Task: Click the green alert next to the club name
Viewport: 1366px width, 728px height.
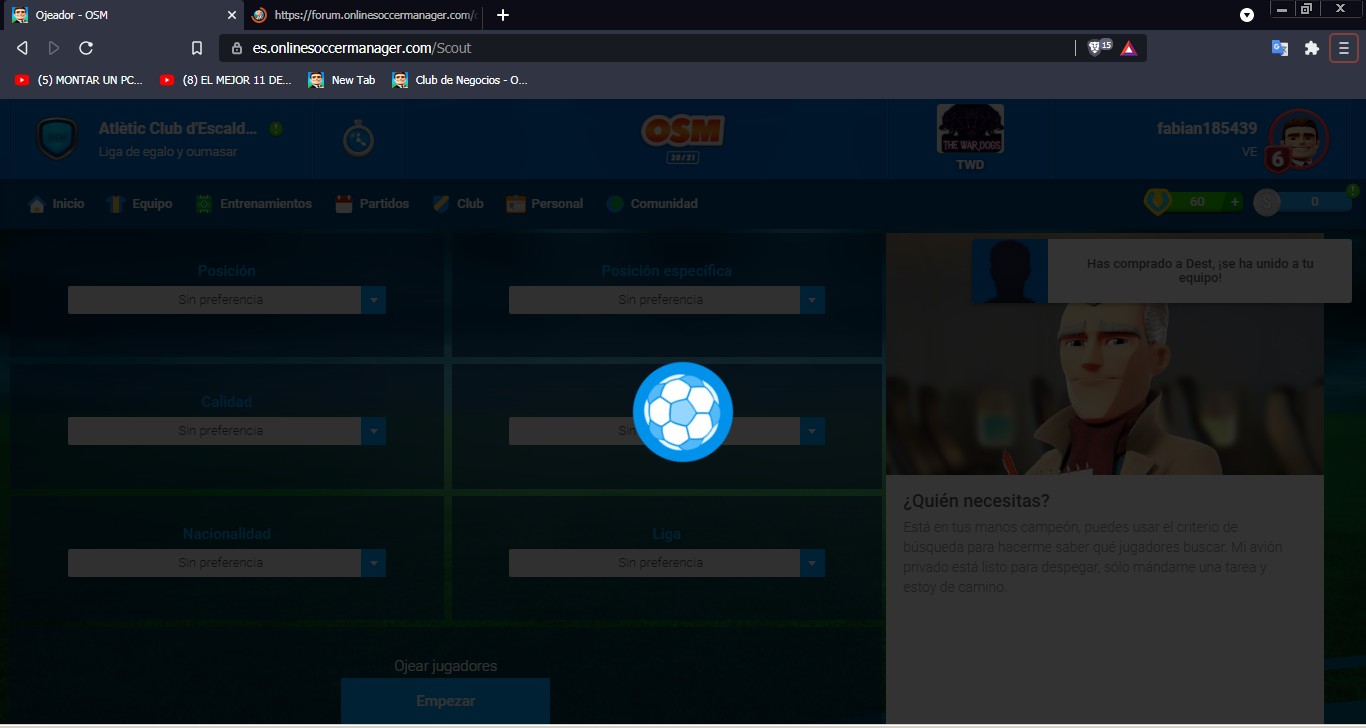Action: pyautogui.click(x=276, y=129)
